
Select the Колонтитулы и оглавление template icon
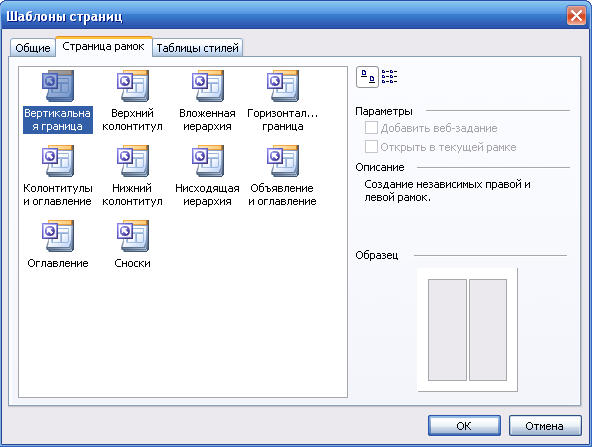[x=58, y=160]
